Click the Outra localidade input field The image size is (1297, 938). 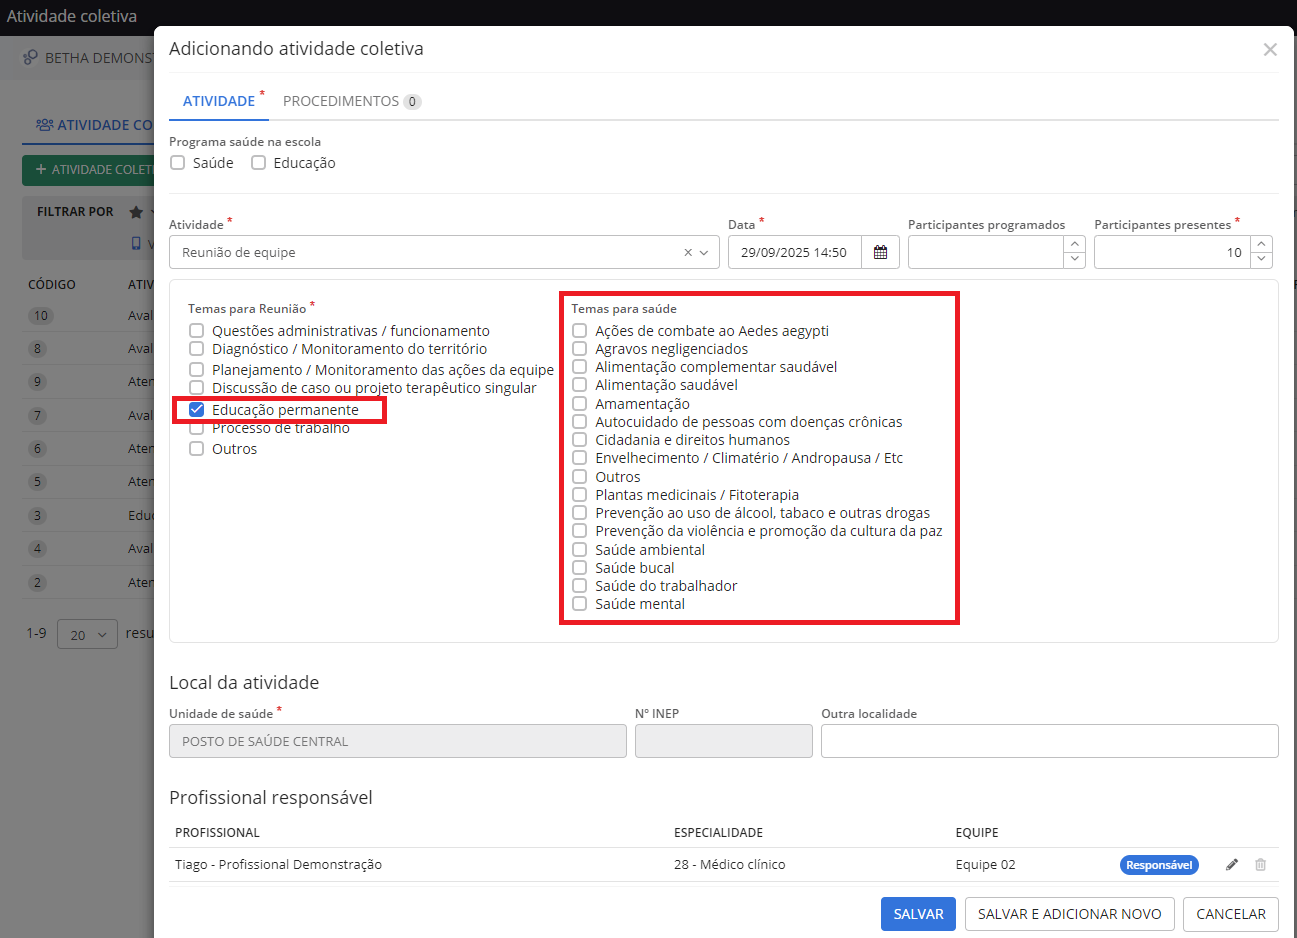pos(1049,741)
